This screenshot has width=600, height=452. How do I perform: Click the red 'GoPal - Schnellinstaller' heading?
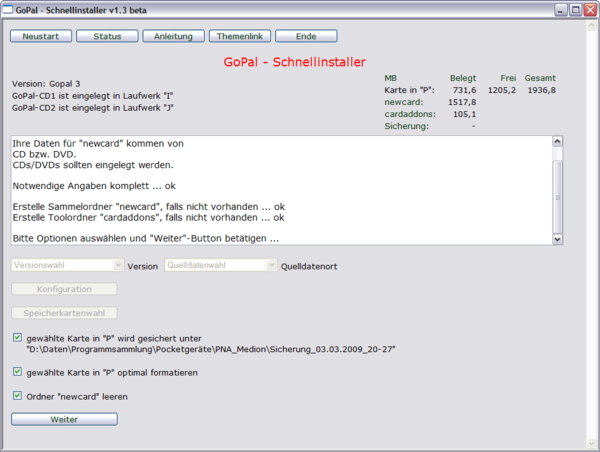[x=294, y=62]
